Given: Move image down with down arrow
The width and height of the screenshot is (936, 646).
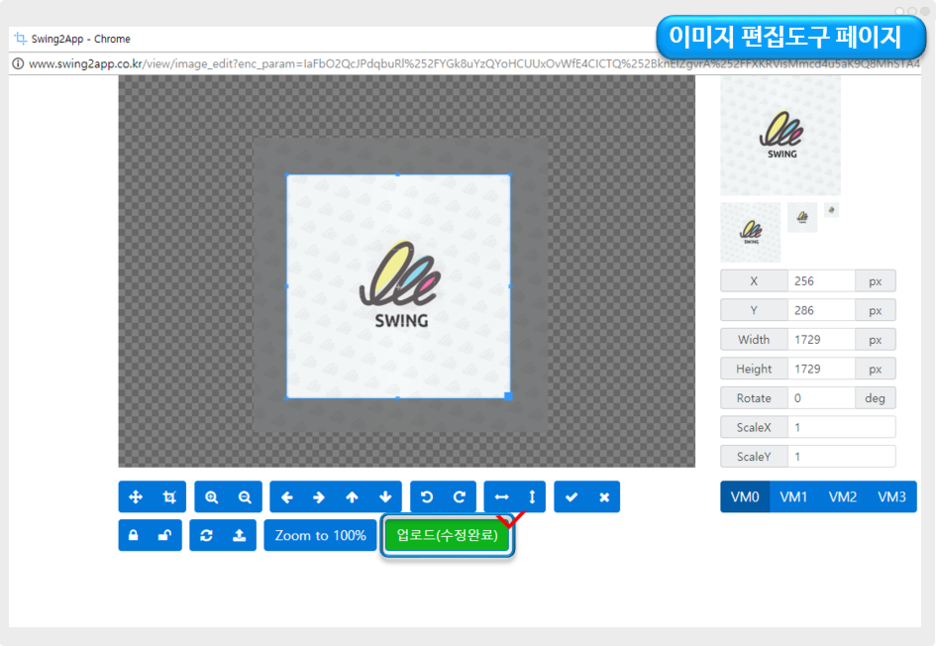Looking at the screenshot, I should click(386, 497).
